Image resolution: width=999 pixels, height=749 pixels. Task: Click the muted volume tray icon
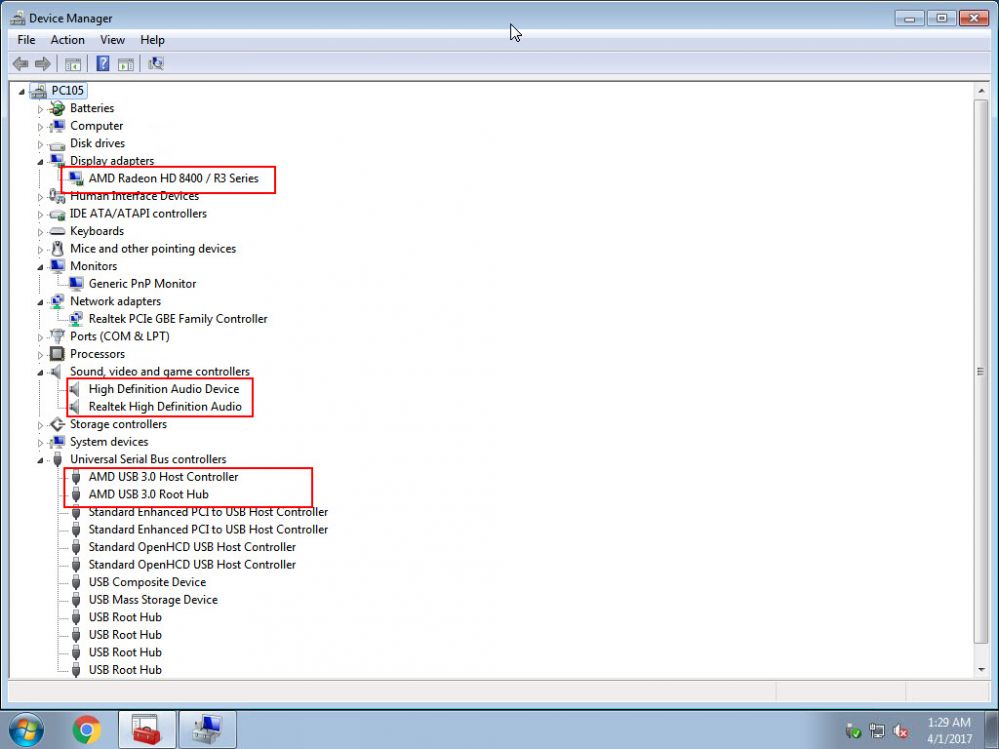(900, 731)
